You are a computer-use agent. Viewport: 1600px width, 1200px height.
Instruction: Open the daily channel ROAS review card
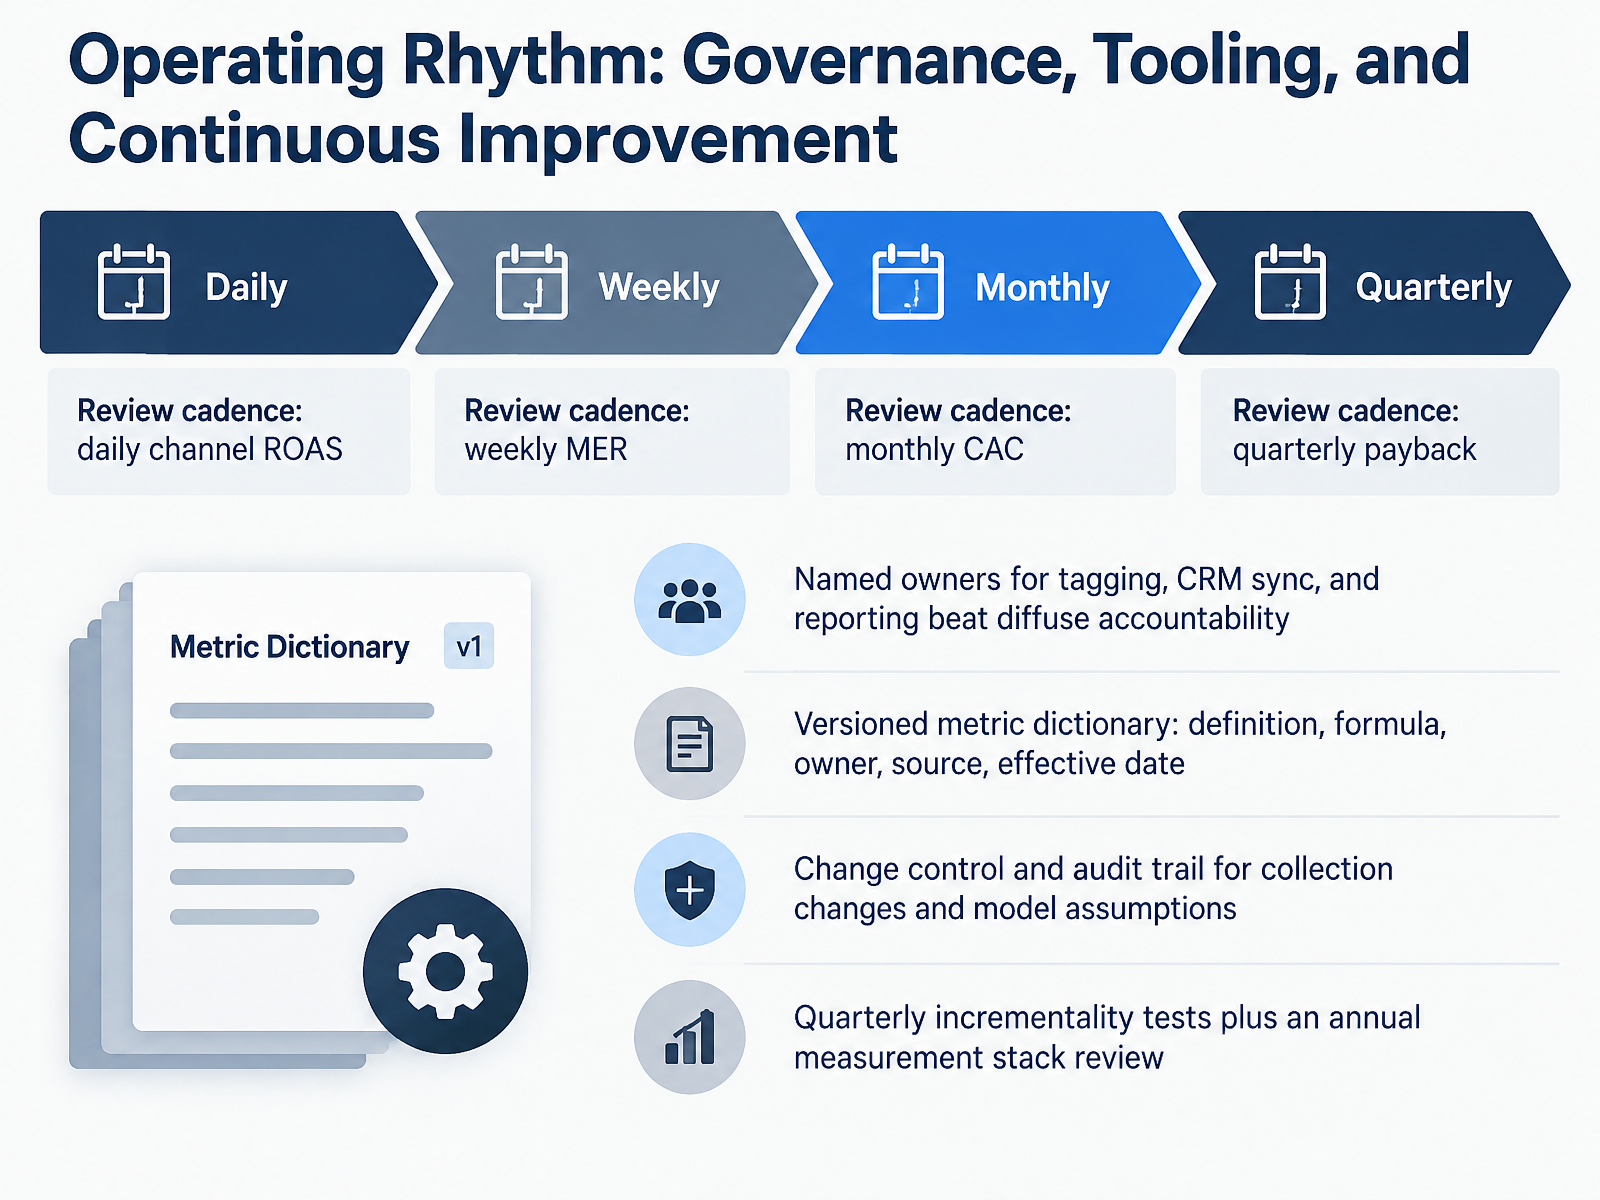click(x=229, y=431)
